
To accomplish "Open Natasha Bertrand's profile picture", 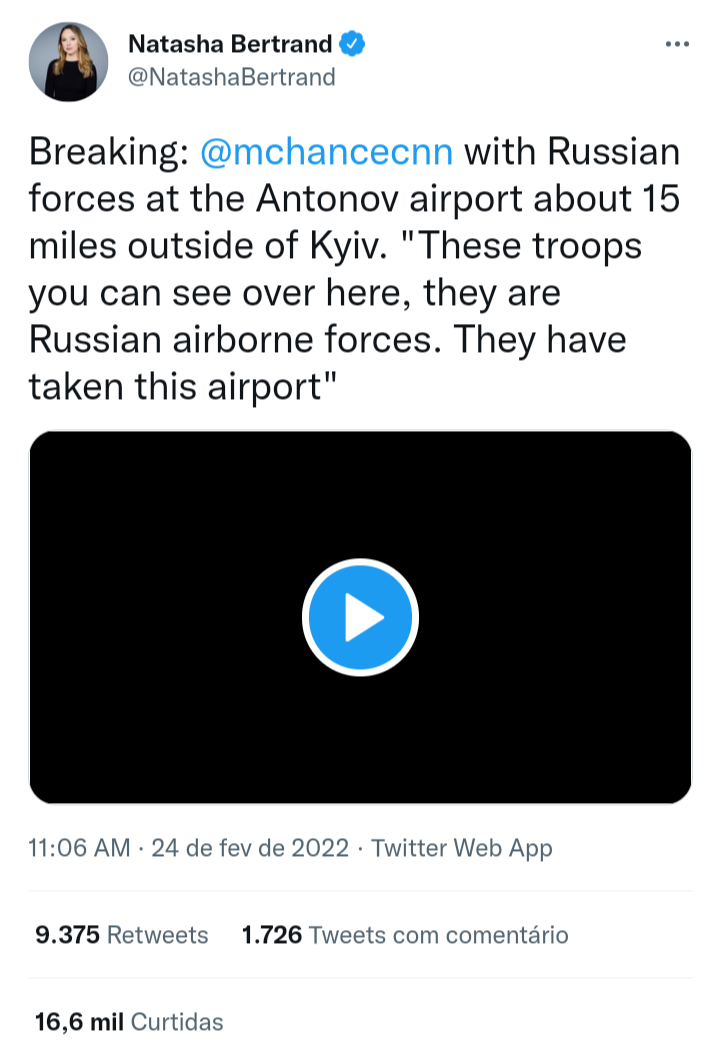I will point(69,62).
